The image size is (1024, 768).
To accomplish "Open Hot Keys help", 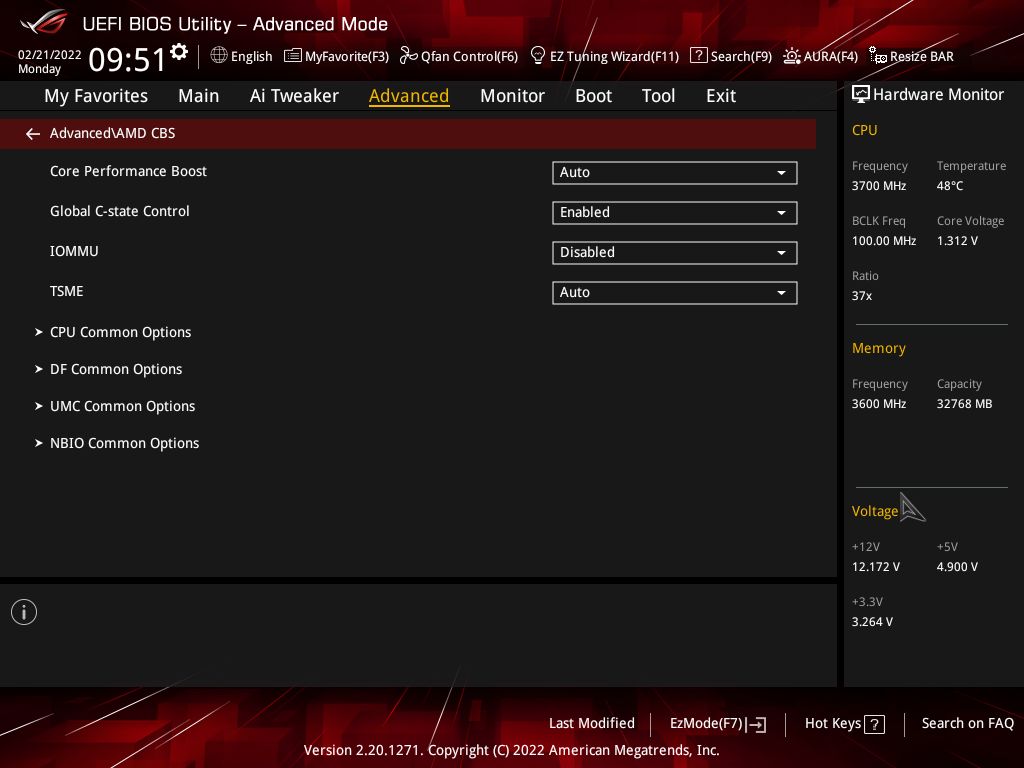I will 844,724.
